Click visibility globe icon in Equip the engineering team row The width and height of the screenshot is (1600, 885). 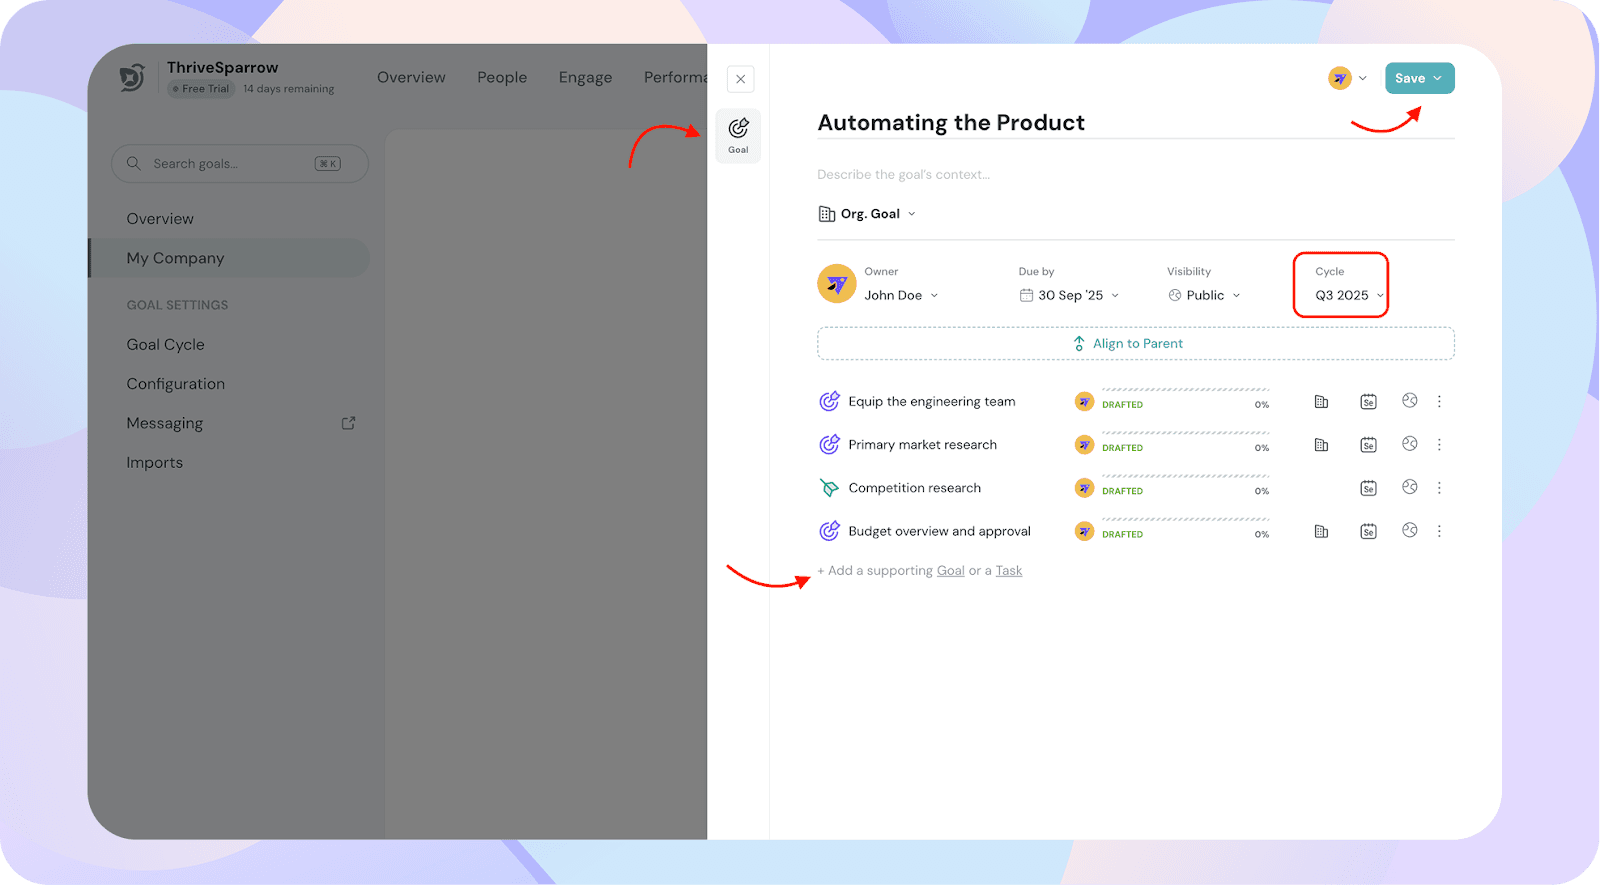click(x=1409, y=400)
